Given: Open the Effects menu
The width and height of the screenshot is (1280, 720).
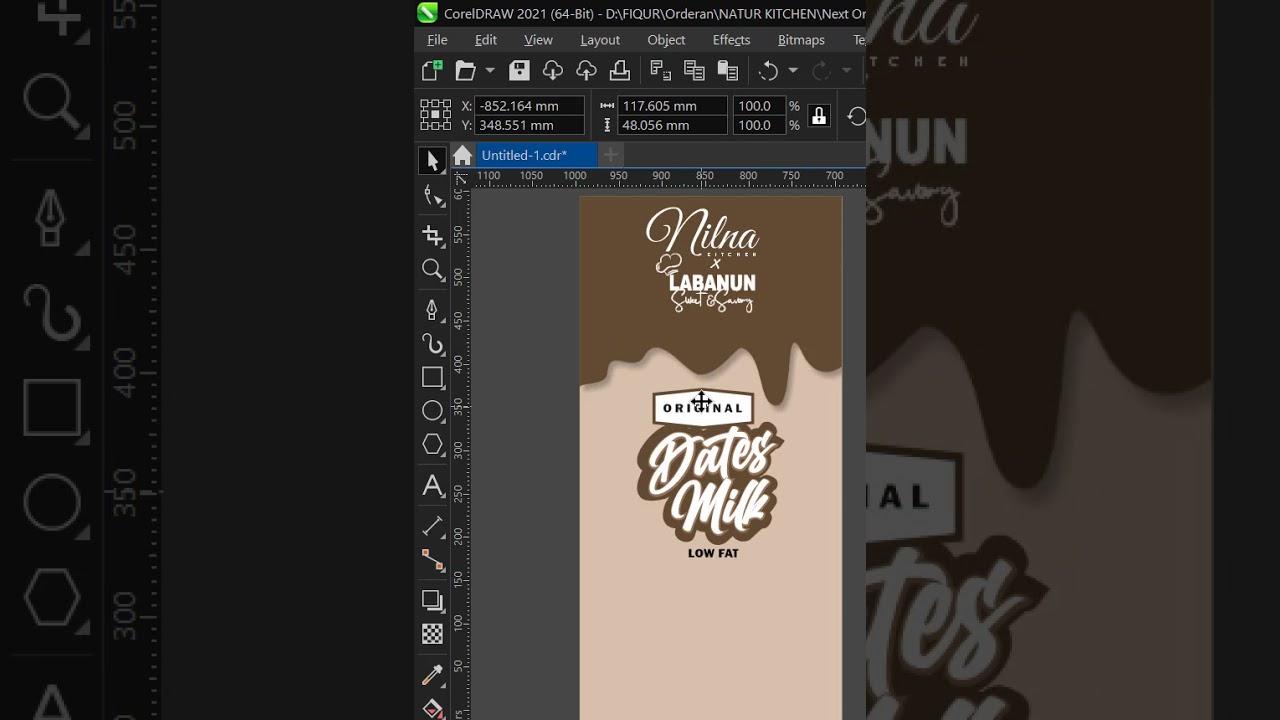Looking at the screenshot, I should pyautogui.click(x=731, y=40).
